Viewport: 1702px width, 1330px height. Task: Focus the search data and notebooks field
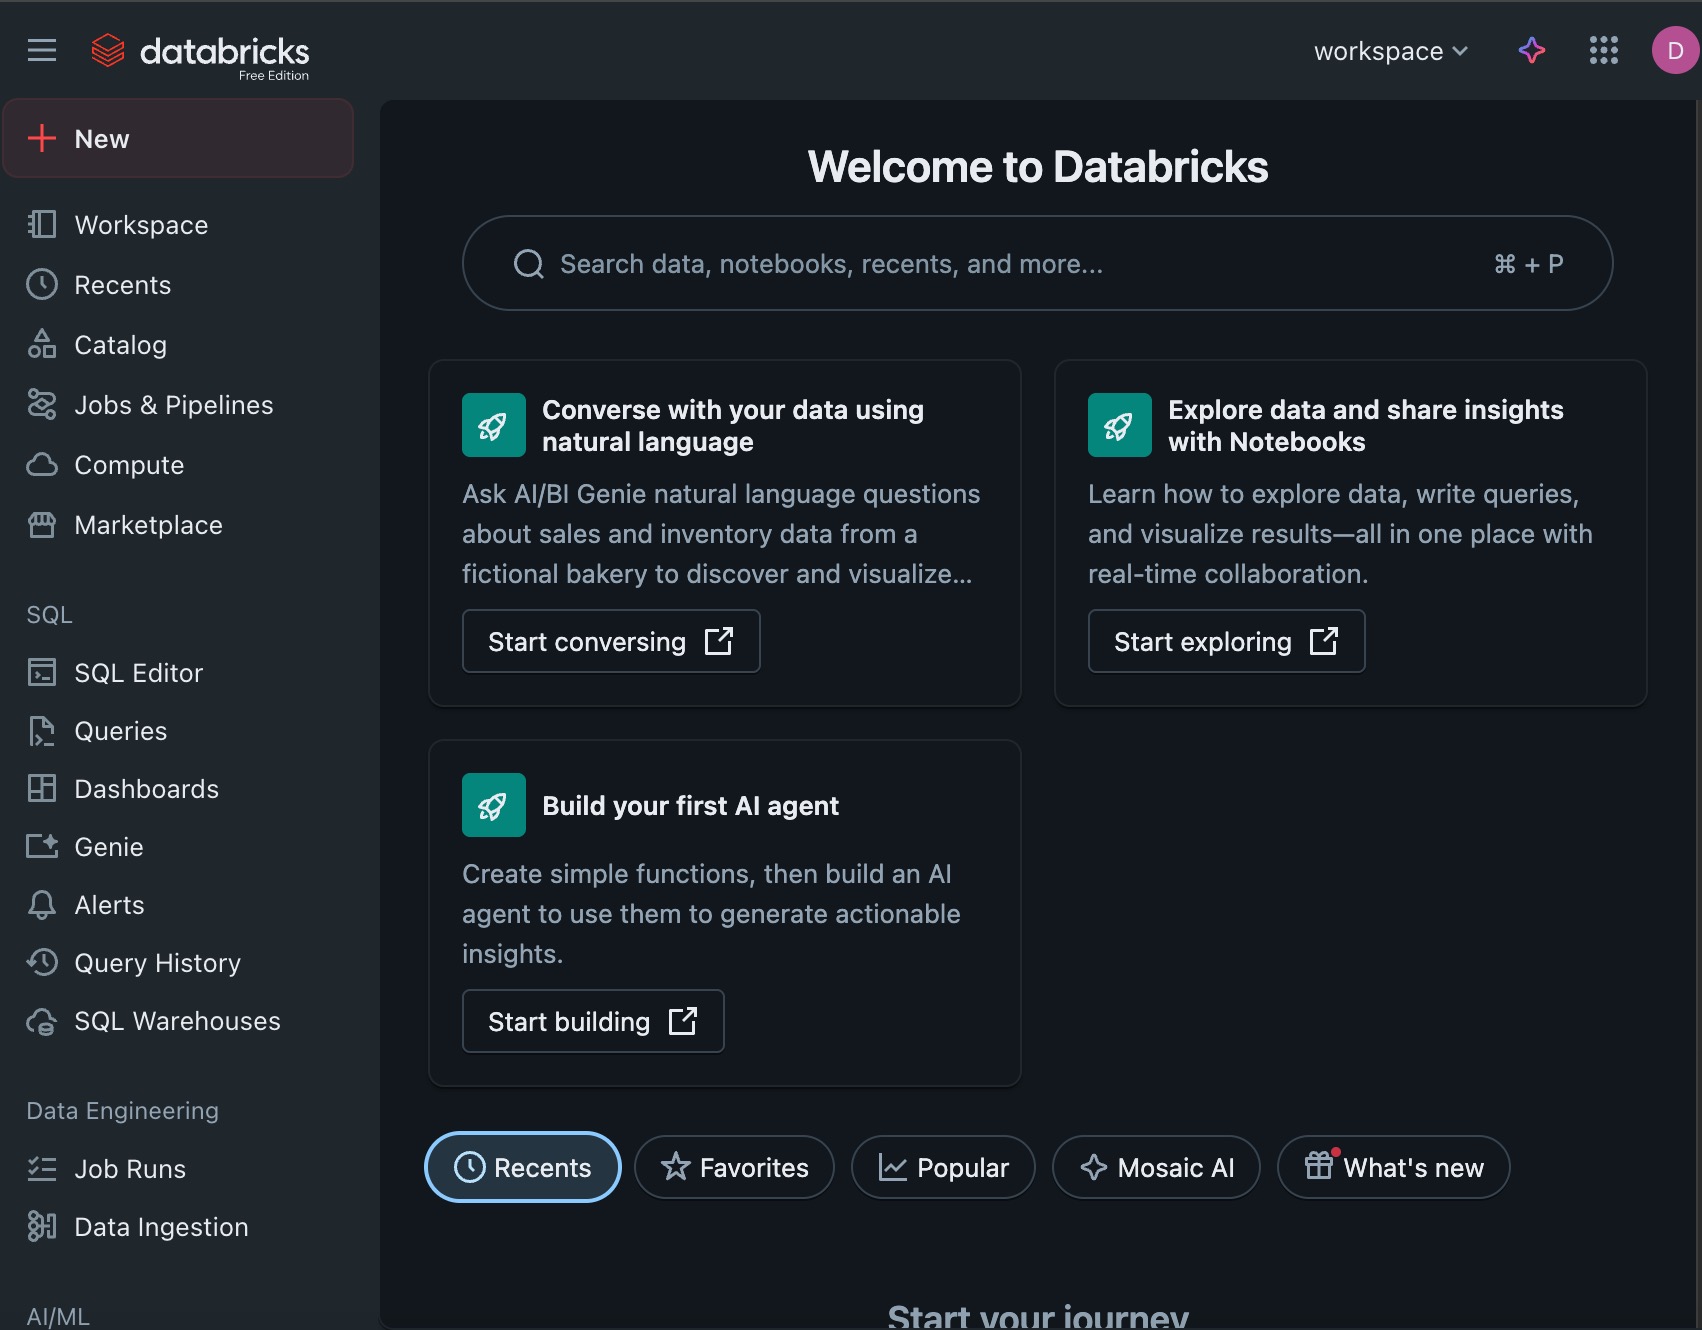tap(1037, 263)
